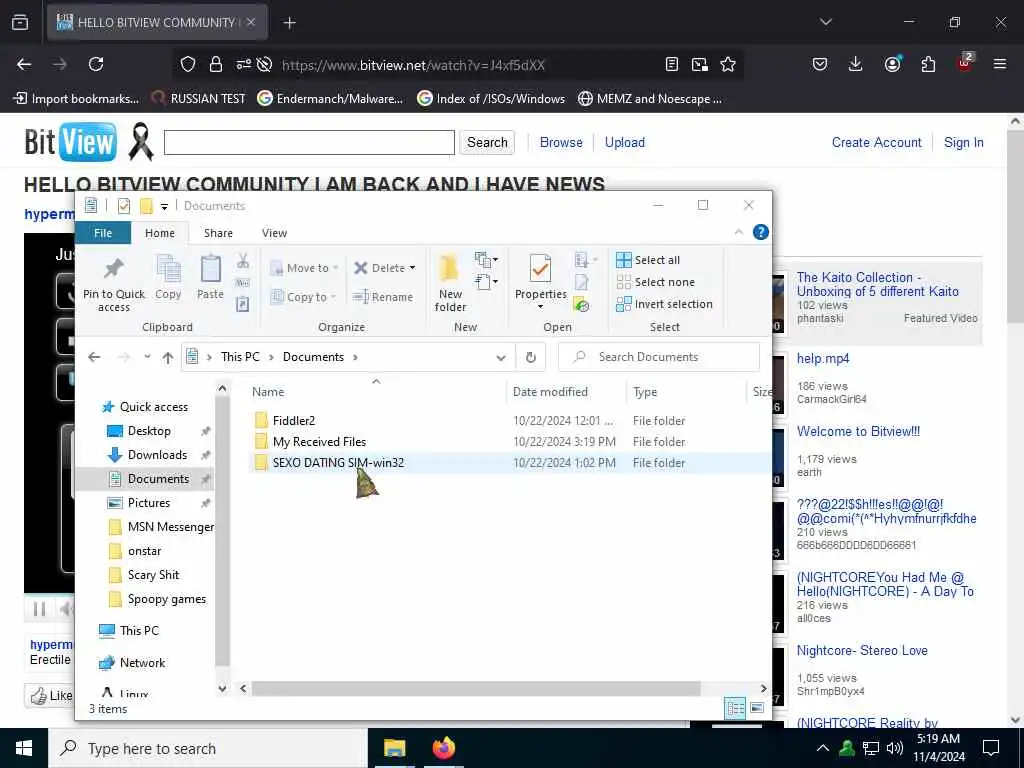Click the Search Documents box
Viewport: 1024px width, 768px height.
point(659,357)
